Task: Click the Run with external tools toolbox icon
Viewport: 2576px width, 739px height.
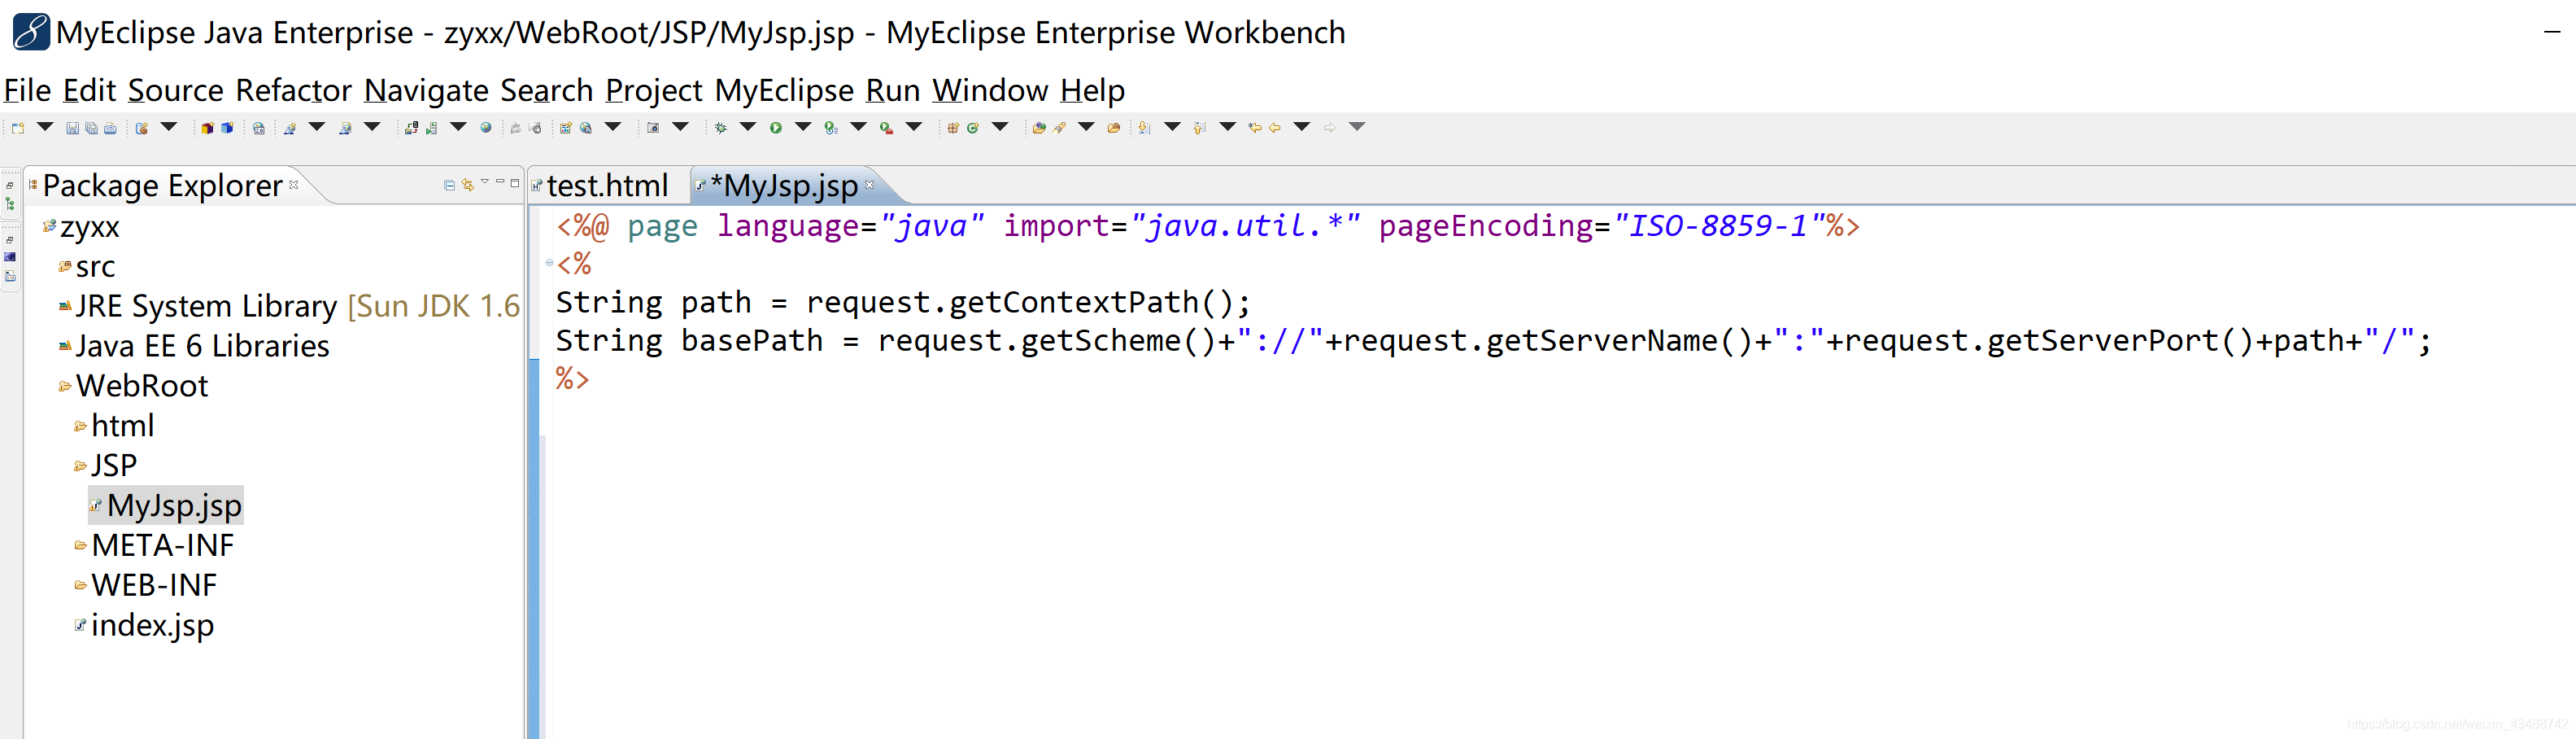Action: coord(887,128)
